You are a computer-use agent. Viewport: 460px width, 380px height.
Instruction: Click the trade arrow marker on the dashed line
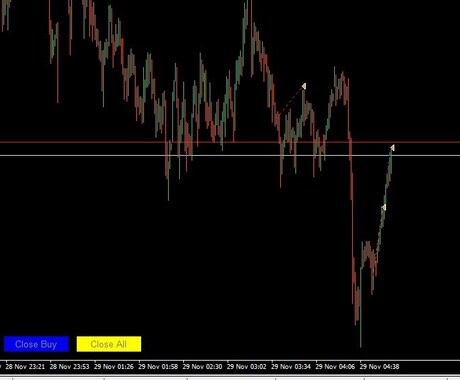pos(304,86)
